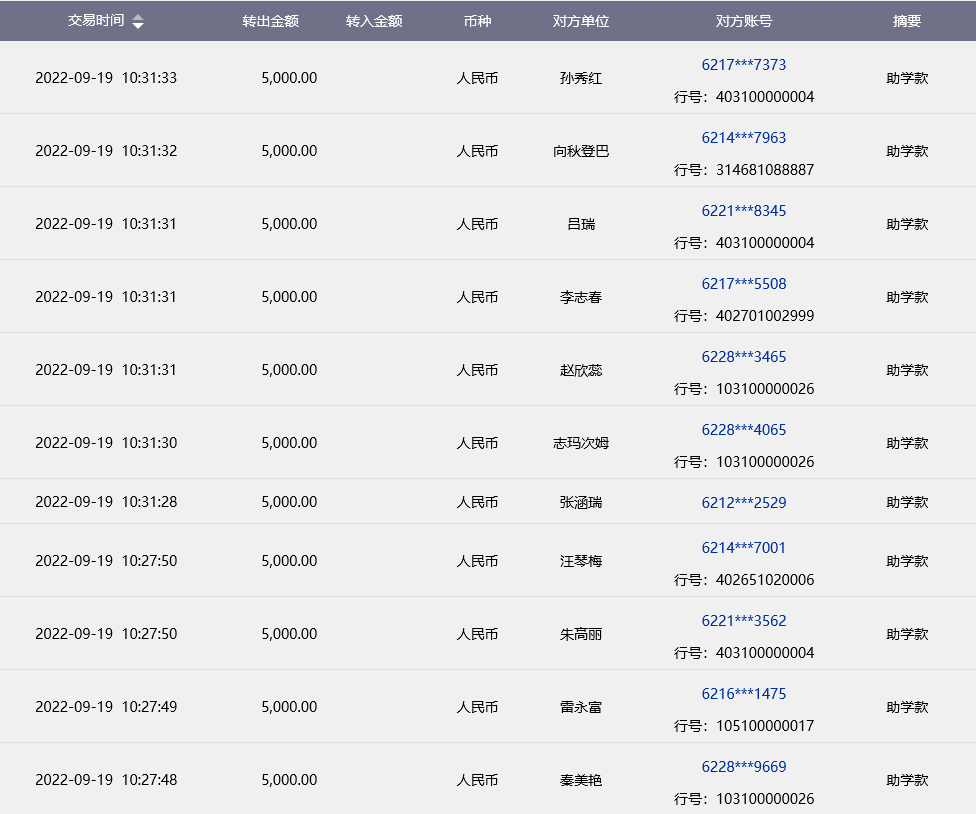Open account link 6216***1475
Viewport: 976px width, 814px height.
(x=743, y=694)
